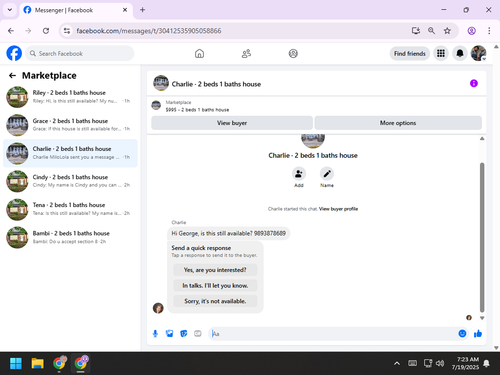This screenshot has width=500, height=375.
Task: Show hidden system tray icons chevron
Action: pos(397,363)
